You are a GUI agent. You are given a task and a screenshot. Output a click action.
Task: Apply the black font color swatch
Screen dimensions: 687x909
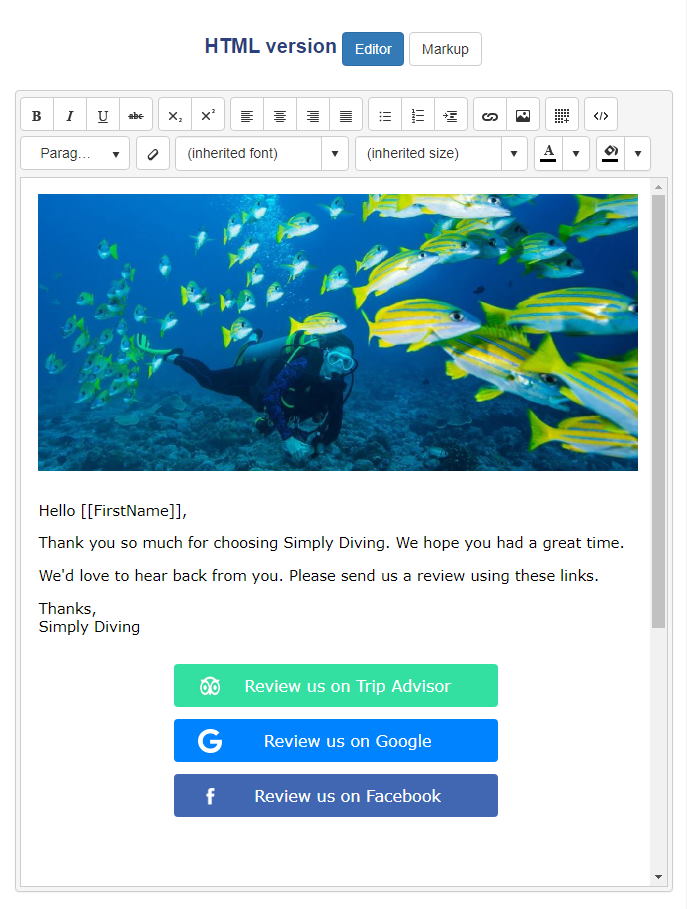coord(548,154)
